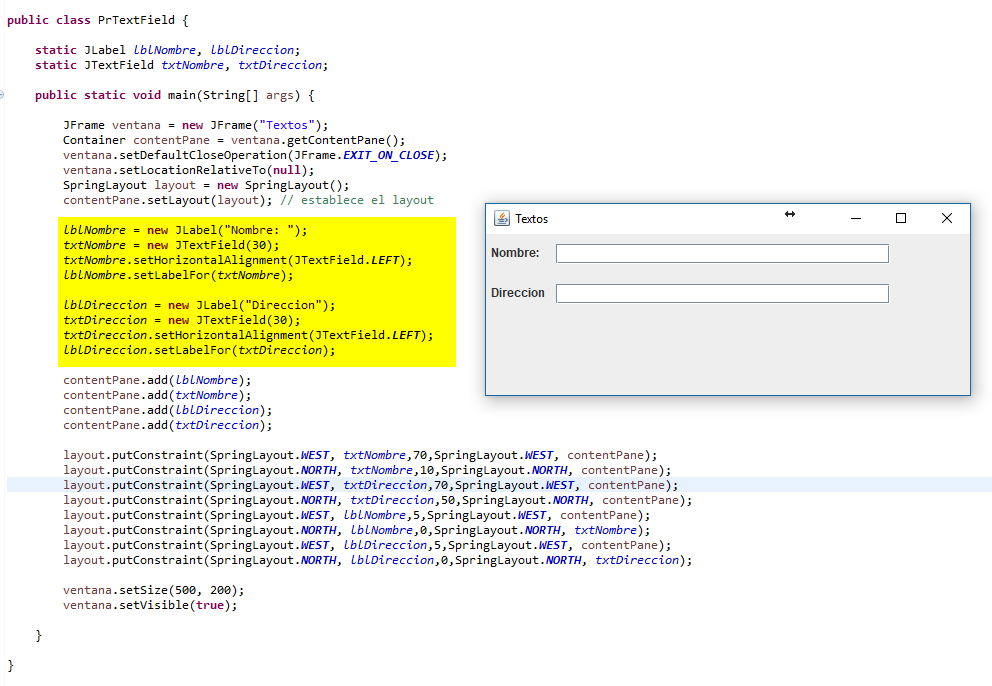The image size is (992, 686).
Task: Click the lblDireccion.setLabelFor(txtDireccion) line
Action: (x=199, y=350)
